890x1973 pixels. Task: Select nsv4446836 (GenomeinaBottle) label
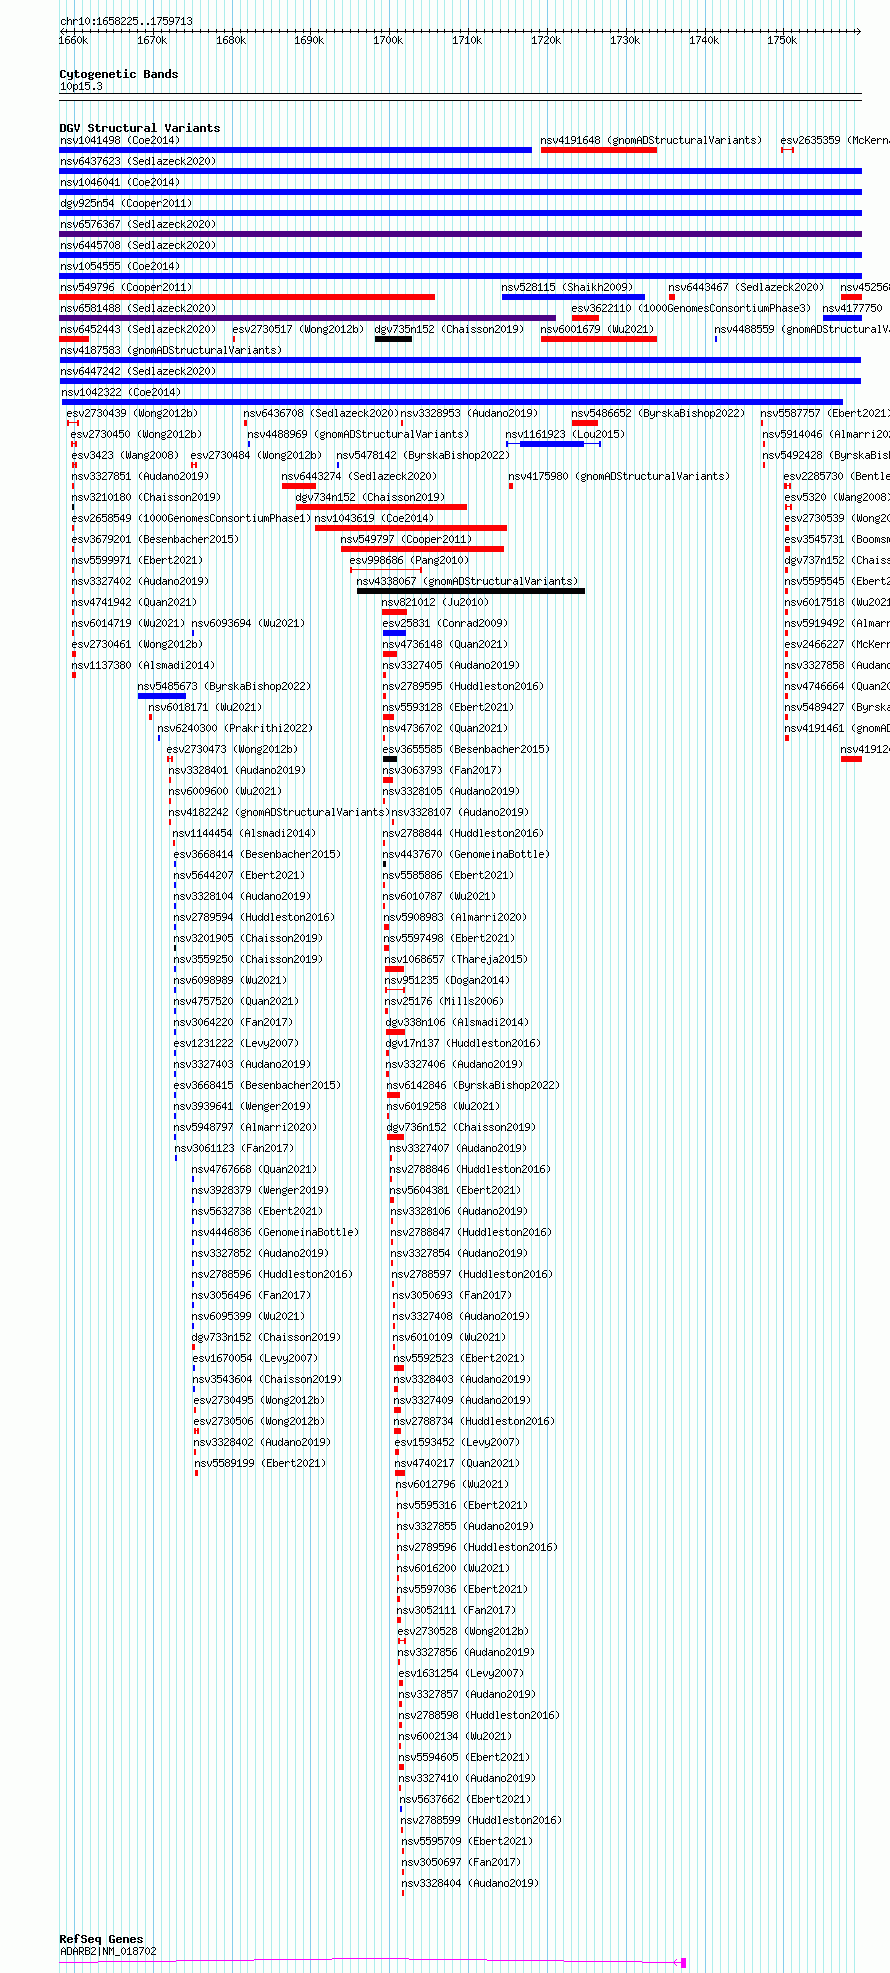click(275, 1232)
